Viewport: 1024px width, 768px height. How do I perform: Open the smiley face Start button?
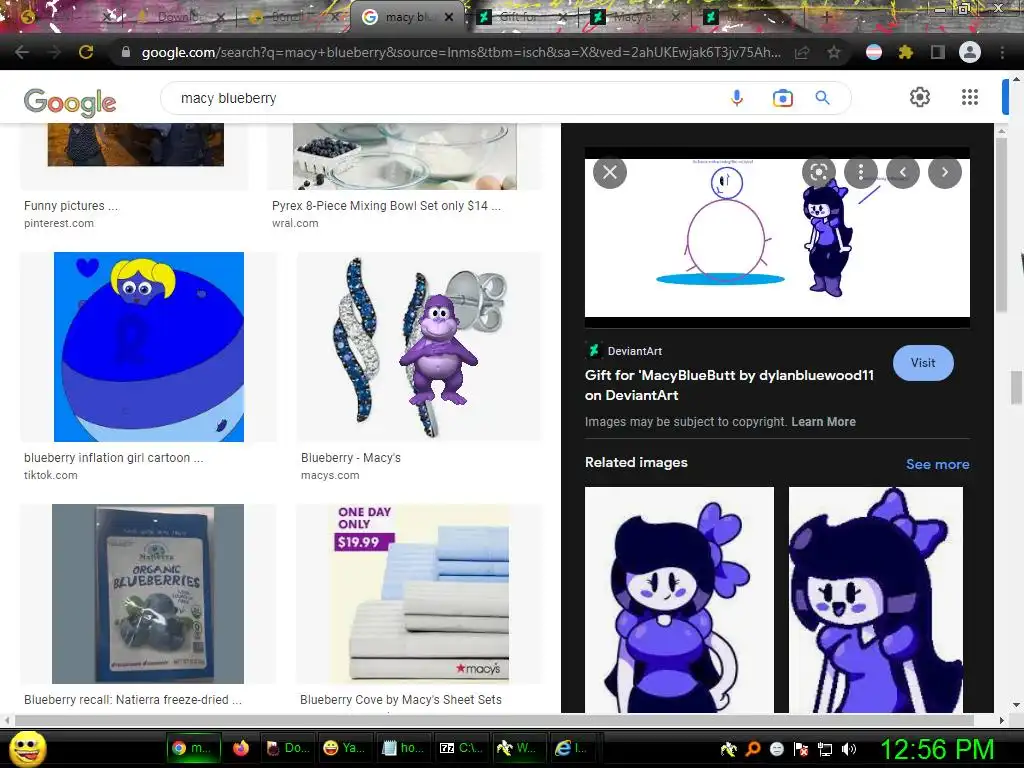pos(27,748)
